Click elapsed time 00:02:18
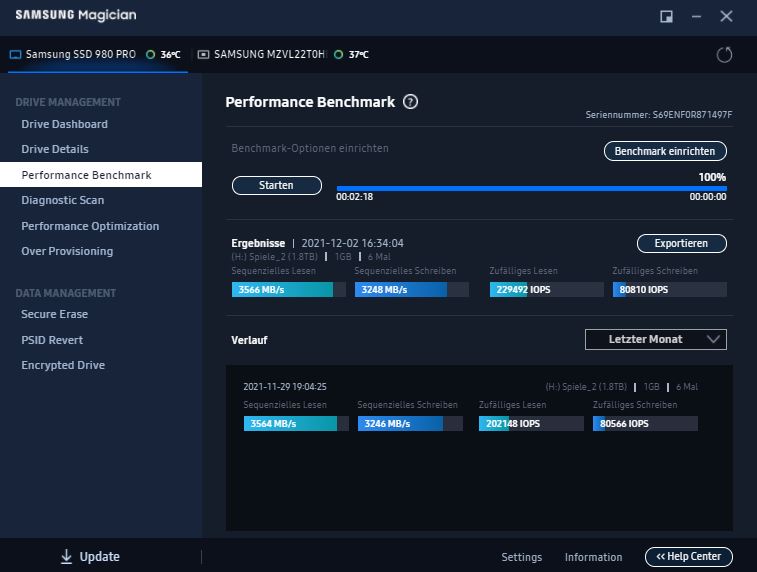 pyautogui.click(x=354, y=197)
